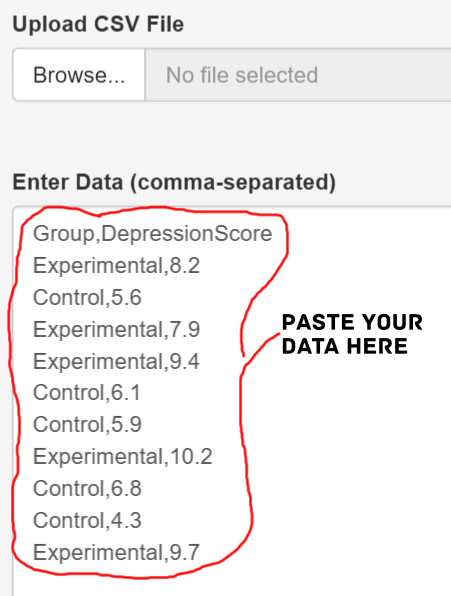Place cursor on 'Control,4.3' line
Viewport: 451px width, 596px height.
87,520
